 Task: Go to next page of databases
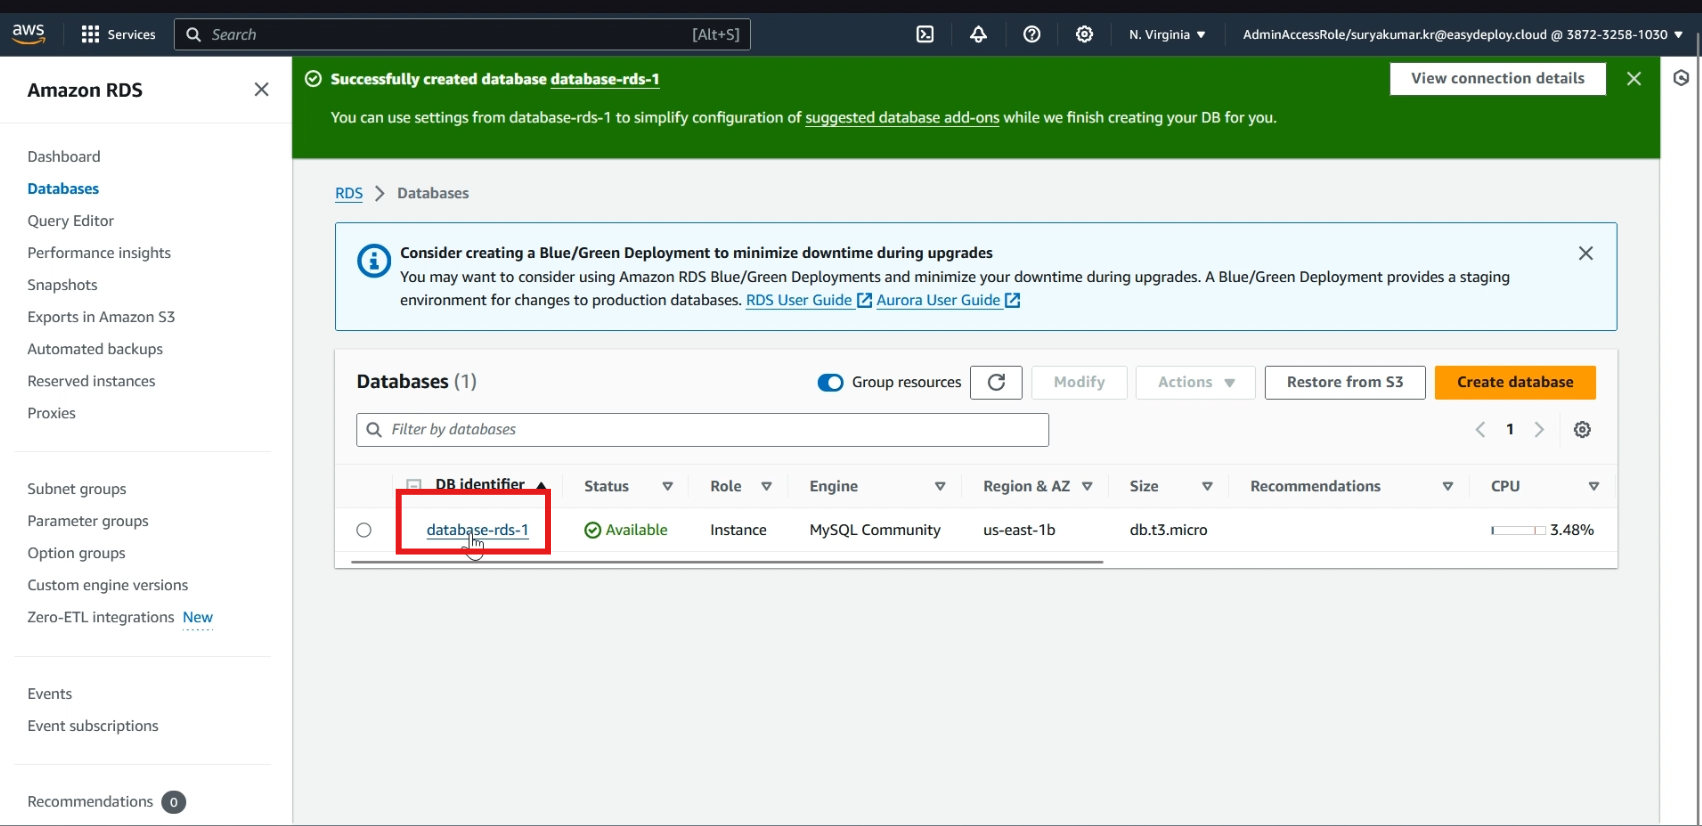point(1539,429)
